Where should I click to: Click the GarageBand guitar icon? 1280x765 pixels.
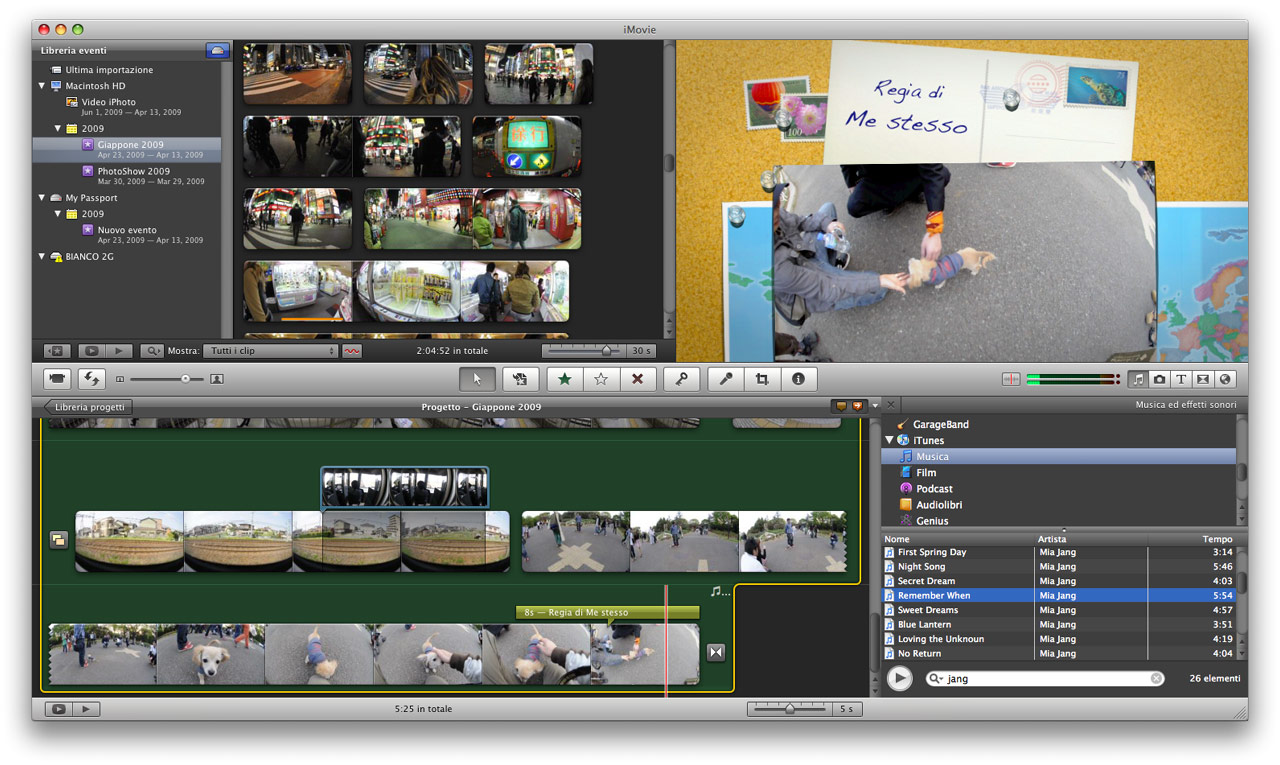903,424
